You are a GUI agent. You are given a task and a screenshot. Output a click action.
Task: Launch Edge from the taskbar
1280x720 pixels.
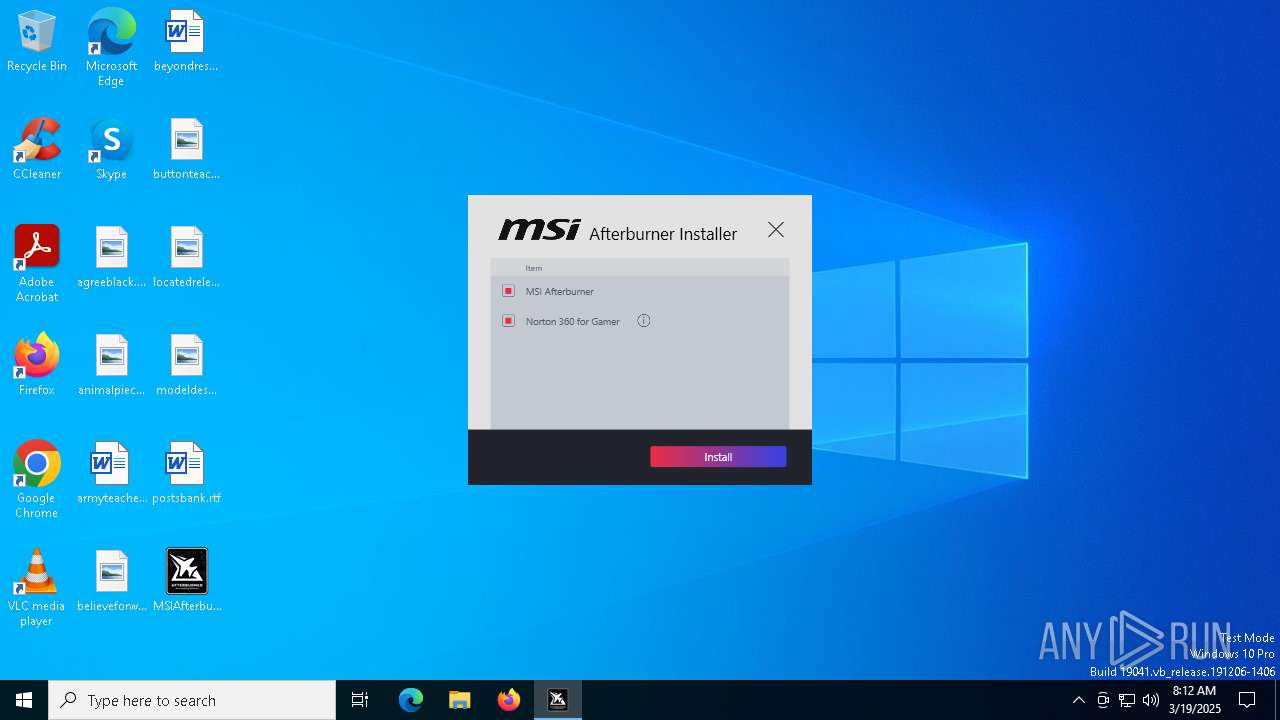411,700
